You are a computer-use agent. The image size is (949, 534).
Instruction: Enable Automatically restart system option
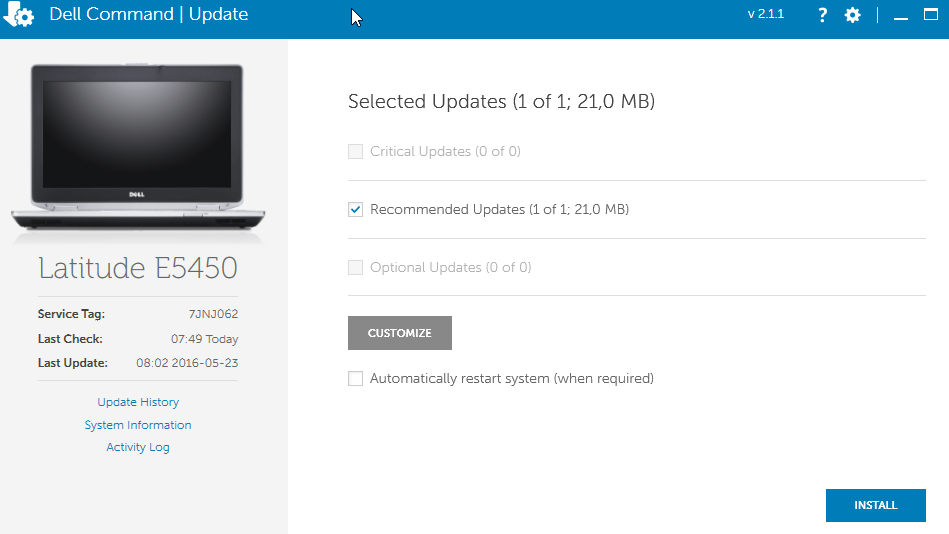click(355, 379)
